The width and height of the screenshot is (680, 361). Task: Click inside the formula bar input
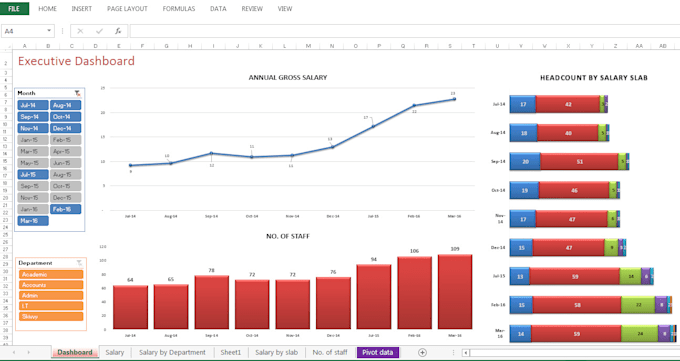point(405,31)
